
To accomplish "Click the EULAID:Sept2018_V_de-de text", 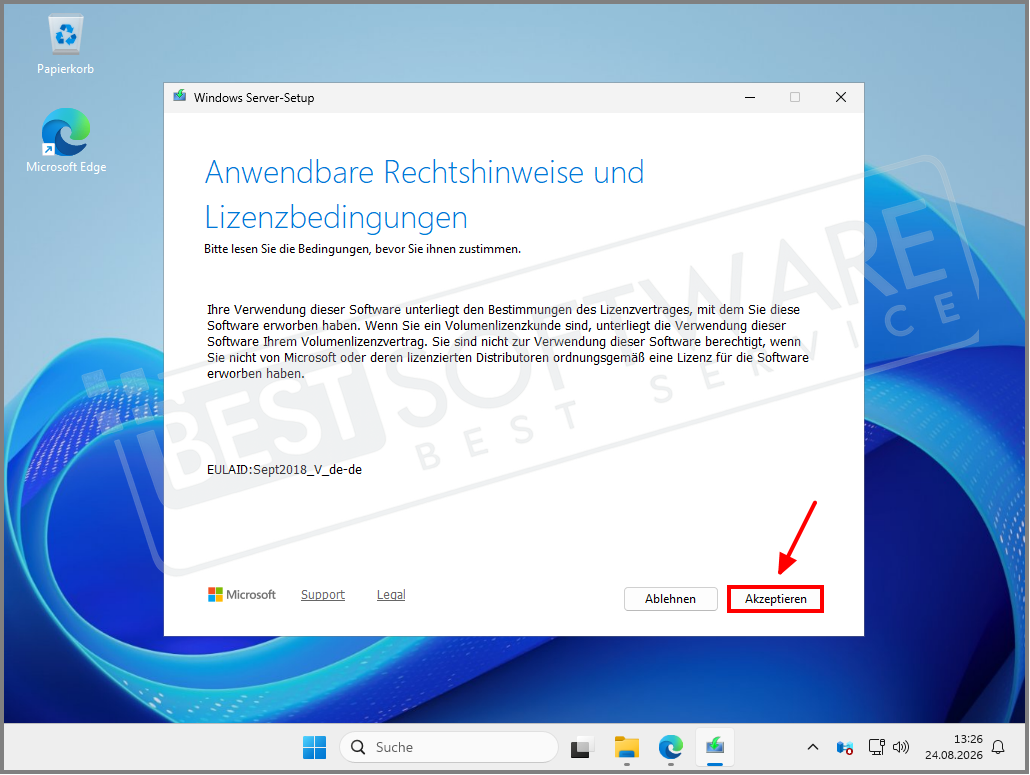I will 284,470.
